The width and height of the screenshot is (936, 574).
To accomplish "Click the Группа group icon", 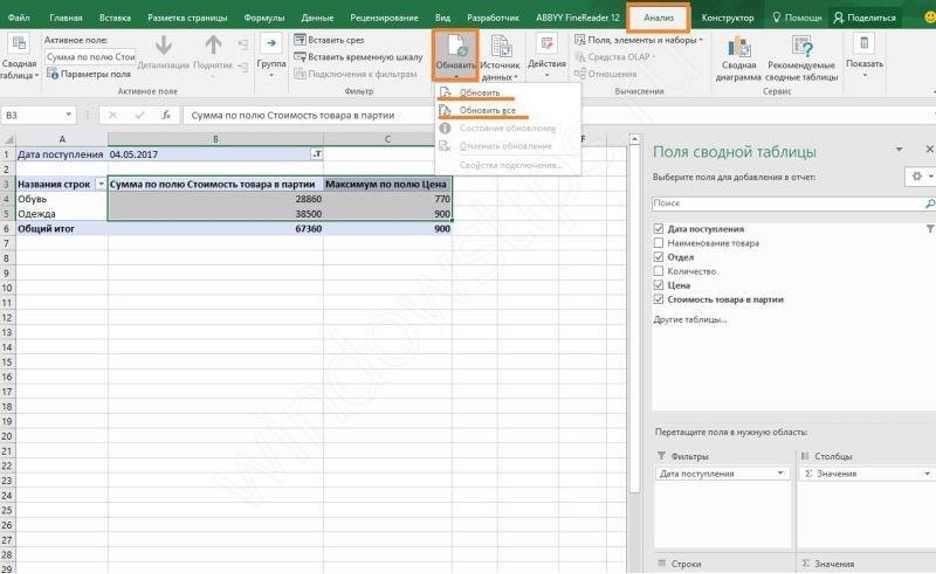I will pos(271,42).
